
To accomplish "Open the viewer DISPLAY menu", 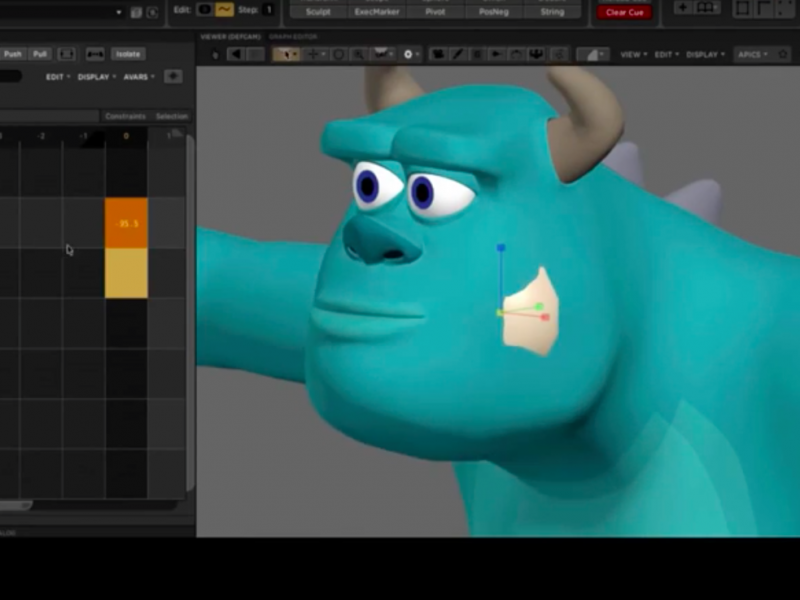I will [705, 55].
